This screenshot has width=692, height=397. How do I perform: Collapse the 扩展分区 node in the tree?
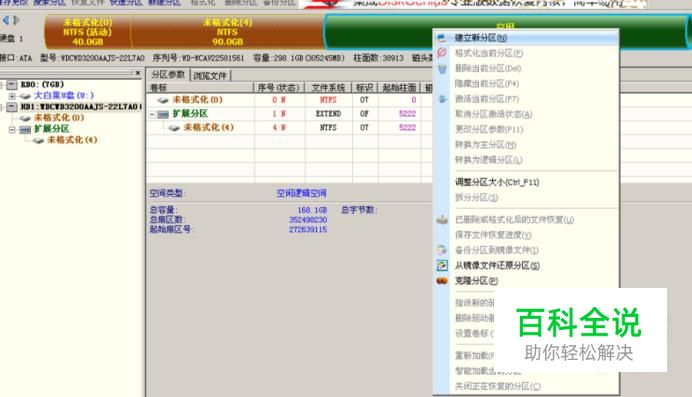(x=12, y=129)
